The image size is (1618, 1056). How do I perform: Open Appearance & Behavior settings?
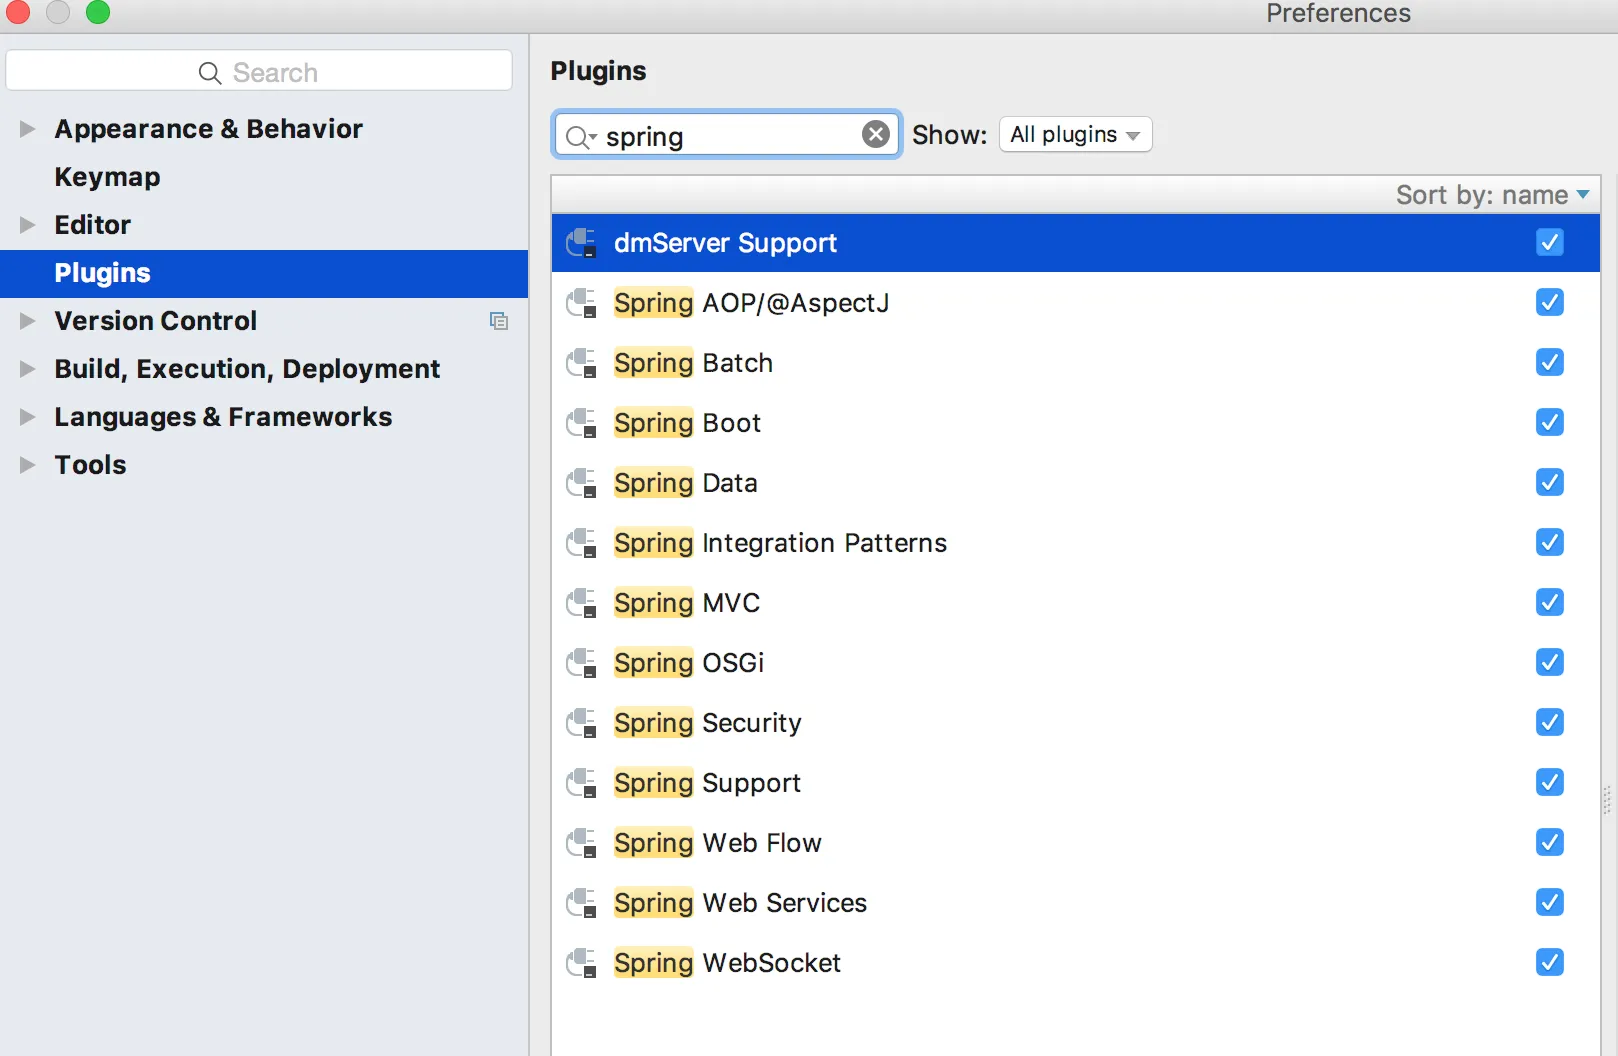coord(208,129)
